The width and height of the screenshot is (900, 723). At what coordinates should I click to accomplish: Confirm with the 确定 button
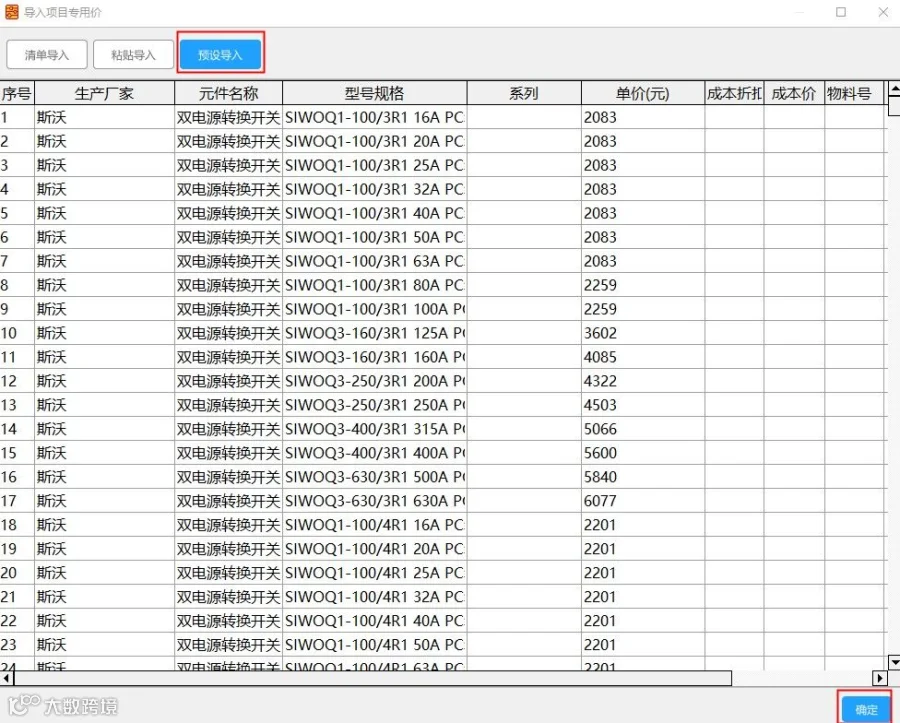pyautogui.click(x=866, y=710)
